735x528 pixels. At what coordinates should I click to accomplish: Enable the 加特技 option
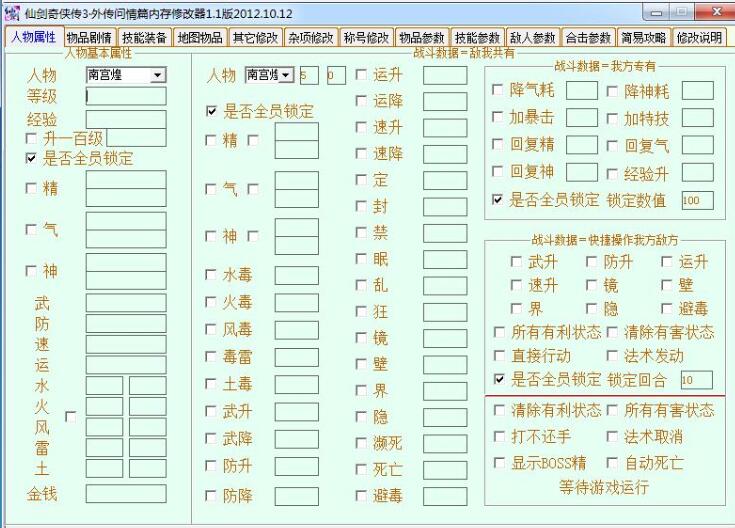tap(612, 119)
